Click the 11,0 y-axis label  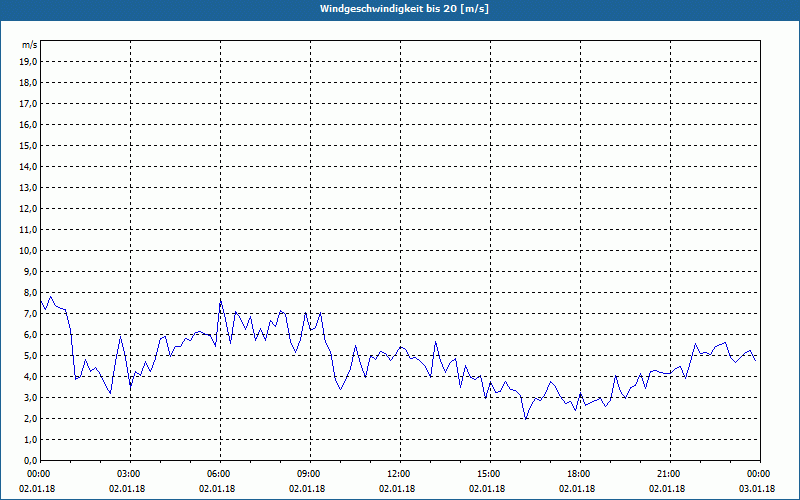tap(28, 230)
